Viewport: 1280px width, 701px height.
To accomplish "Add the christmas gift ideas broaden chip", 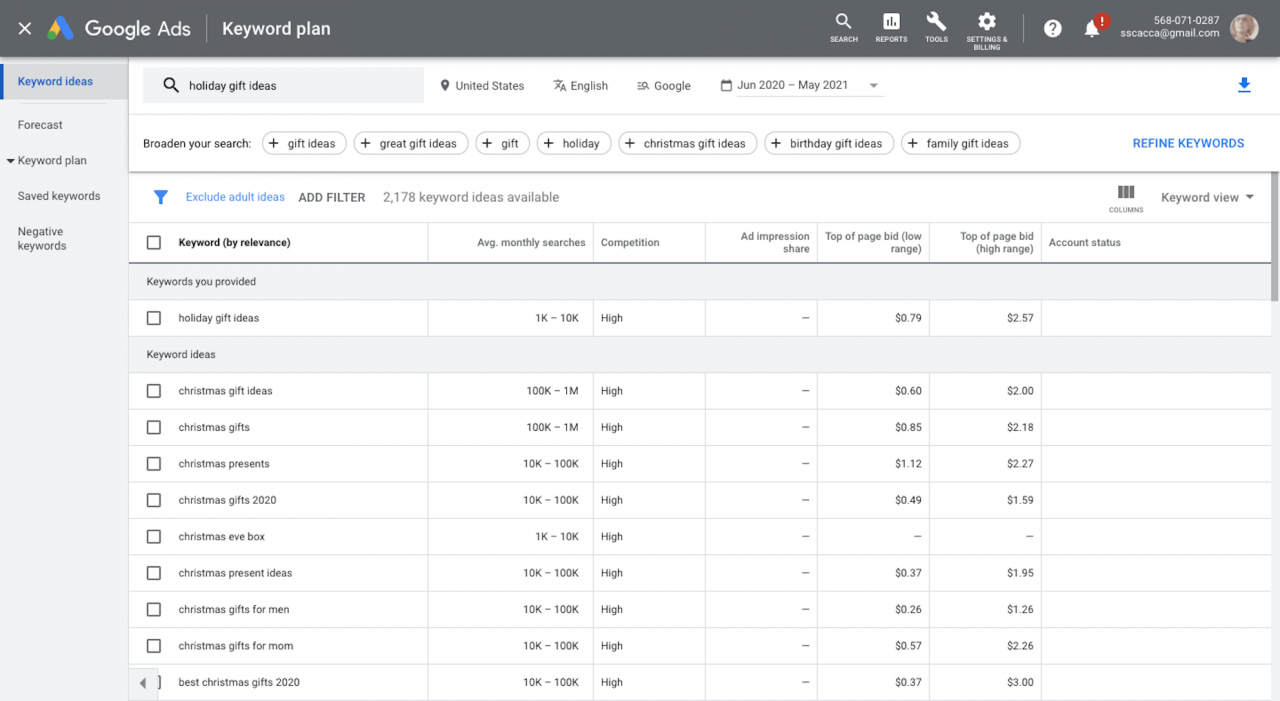I will pos(687,143).
